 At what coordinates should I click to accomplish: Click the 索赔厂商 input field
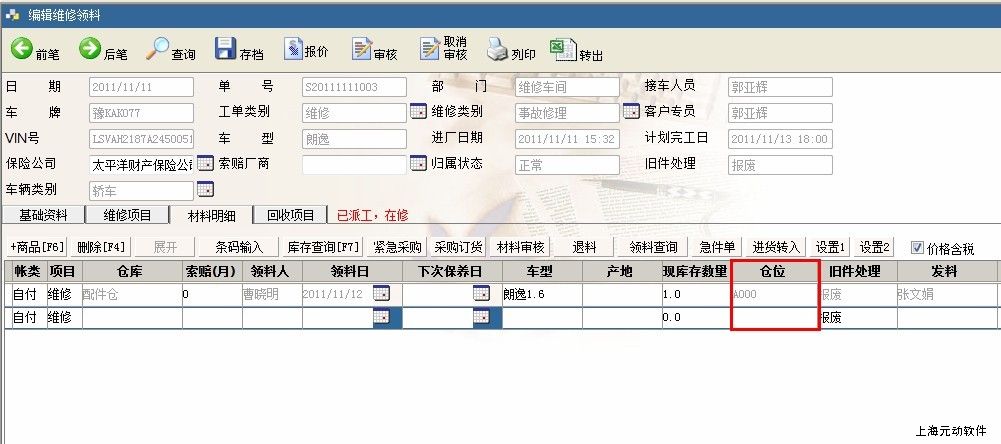(354, 164)
